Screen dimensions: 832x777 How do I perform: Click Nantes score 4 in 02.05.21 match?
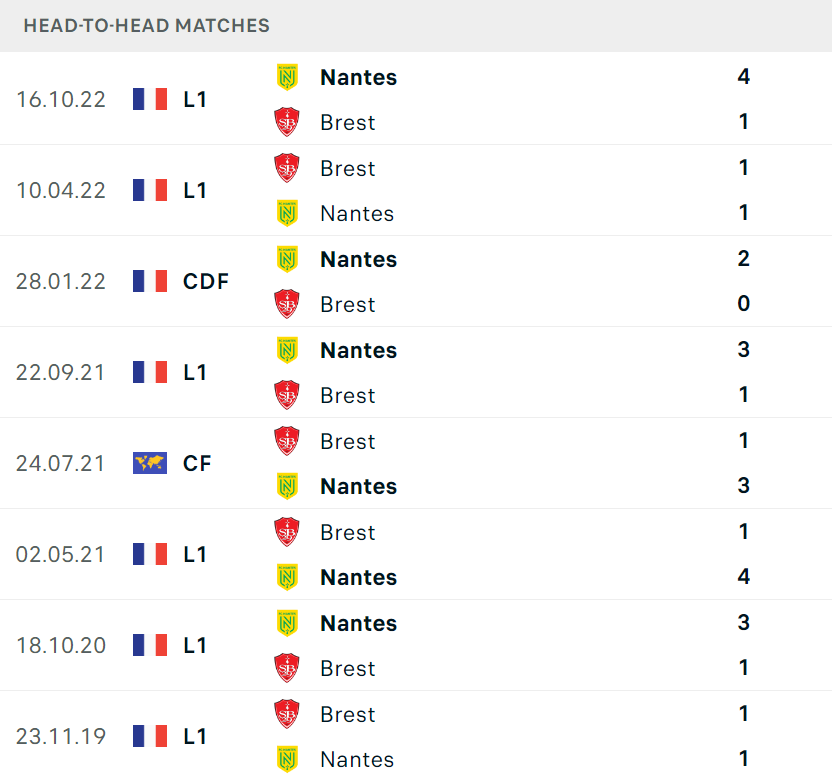coord(743,576)
